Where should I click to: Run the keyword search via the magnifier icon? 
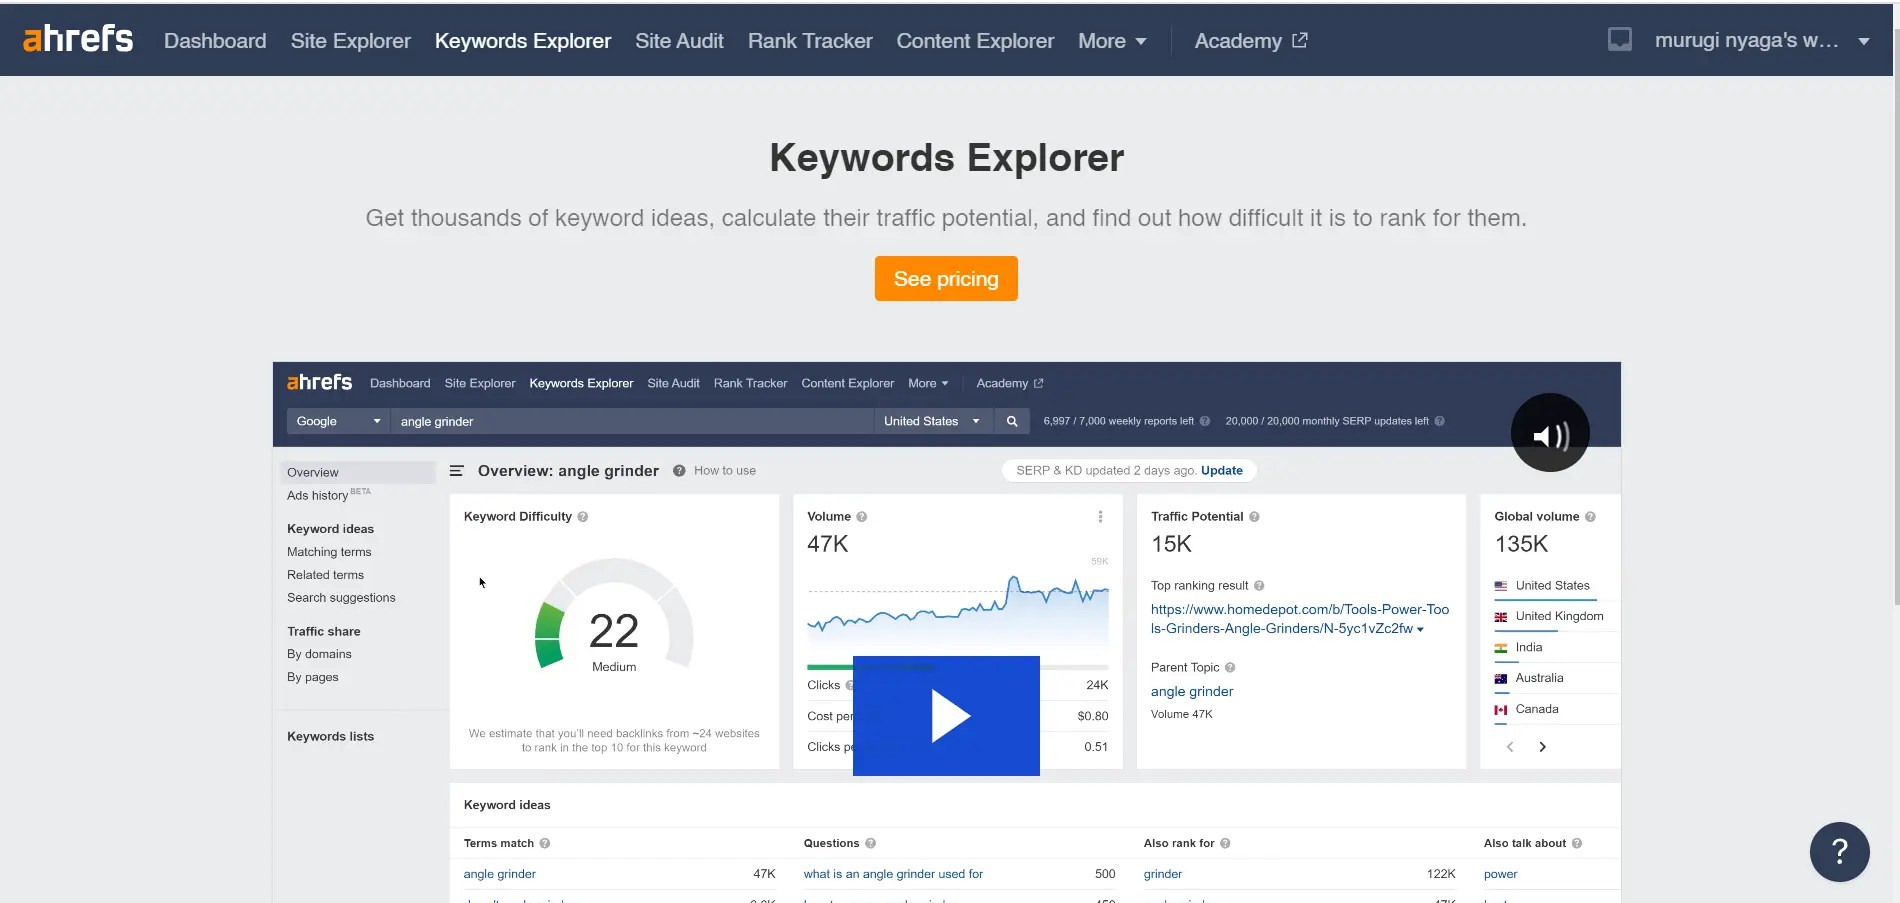pyautogui.click(x=1011, y=421)
